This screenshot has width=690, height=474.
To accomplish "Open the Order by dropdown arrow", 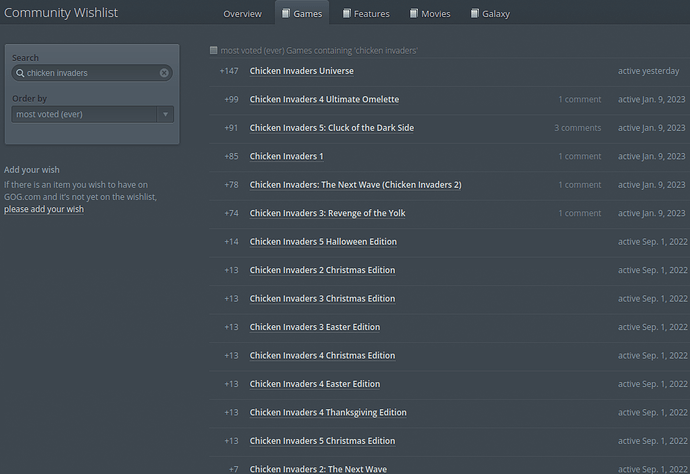I will 165,114.
